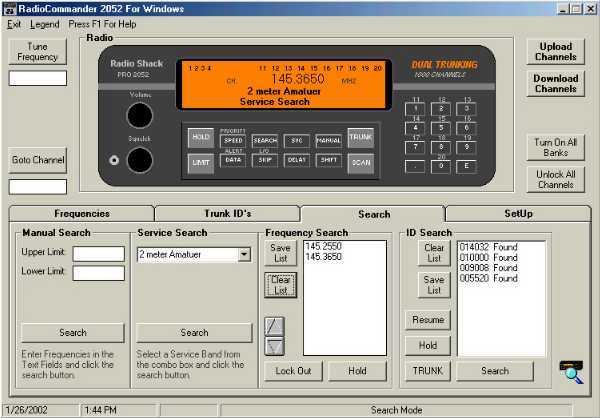Save the Frequency Search list
The height and width of the screenshot is (418, 600).
click(280, 253)
